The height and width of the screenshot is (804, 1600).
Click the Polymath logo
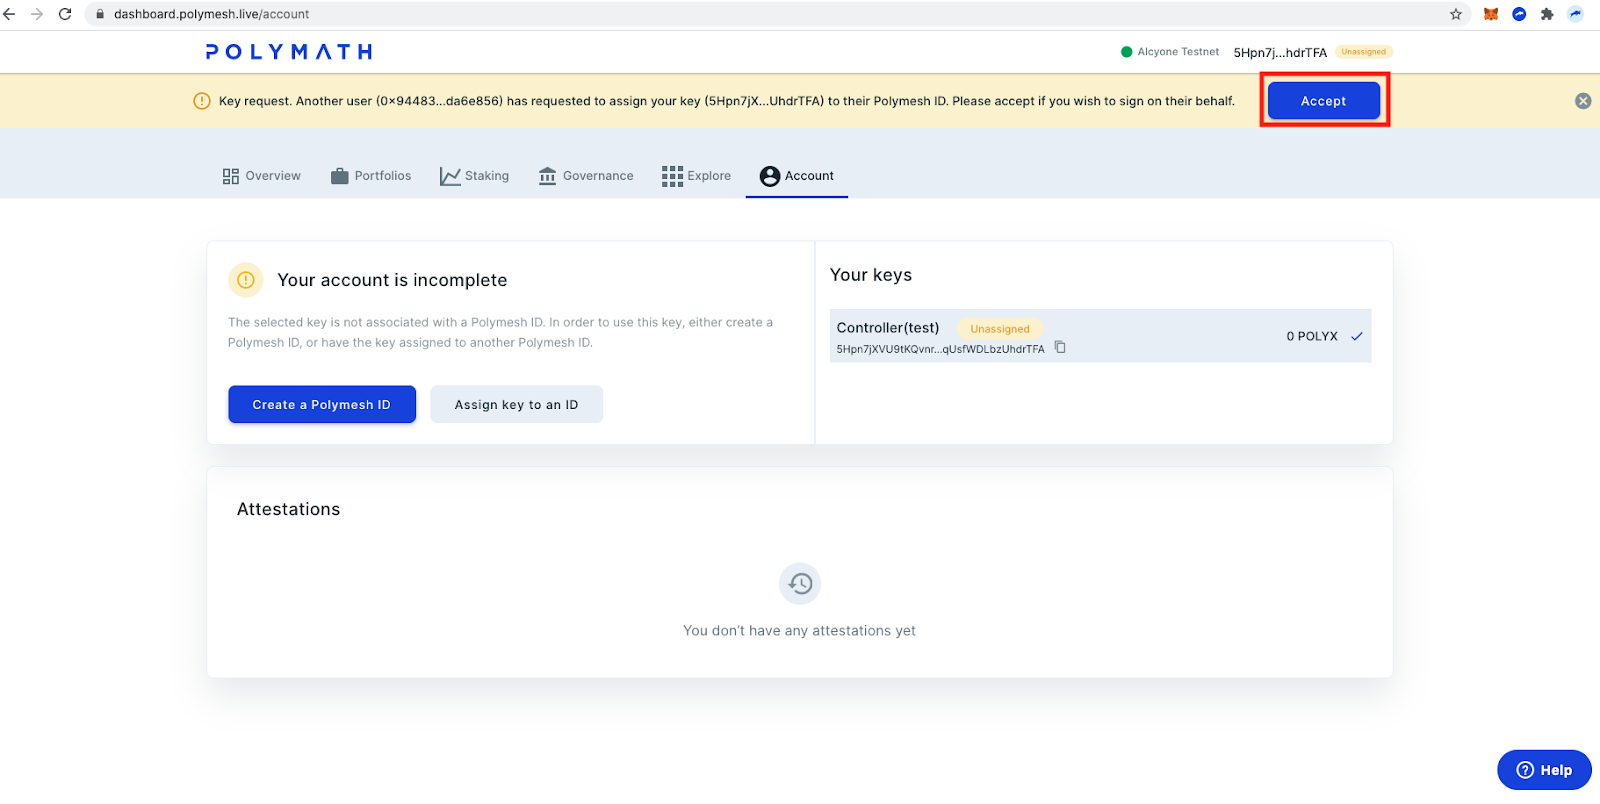(x=289, y=52)
